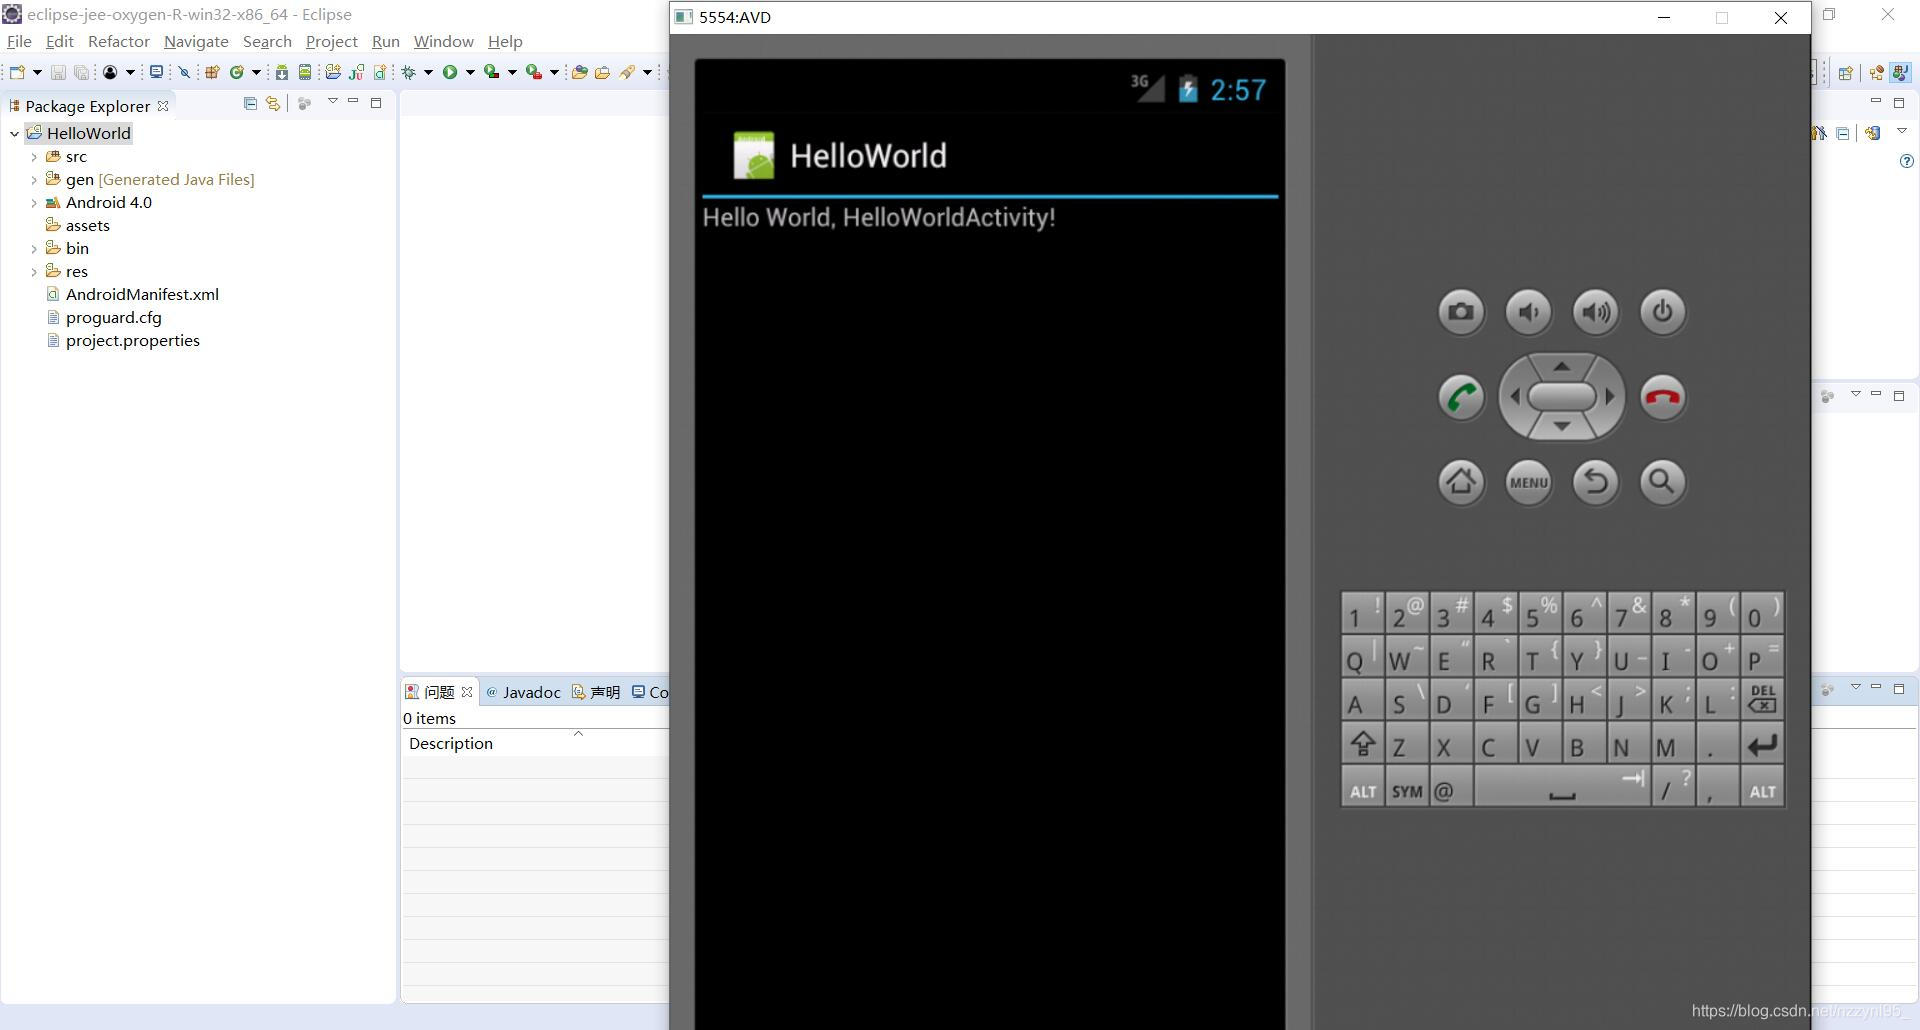The height and width of the screenshot is (1030, 1920).
Task: Collapse the HelloWorld project node
Action: tap(15, 133)
